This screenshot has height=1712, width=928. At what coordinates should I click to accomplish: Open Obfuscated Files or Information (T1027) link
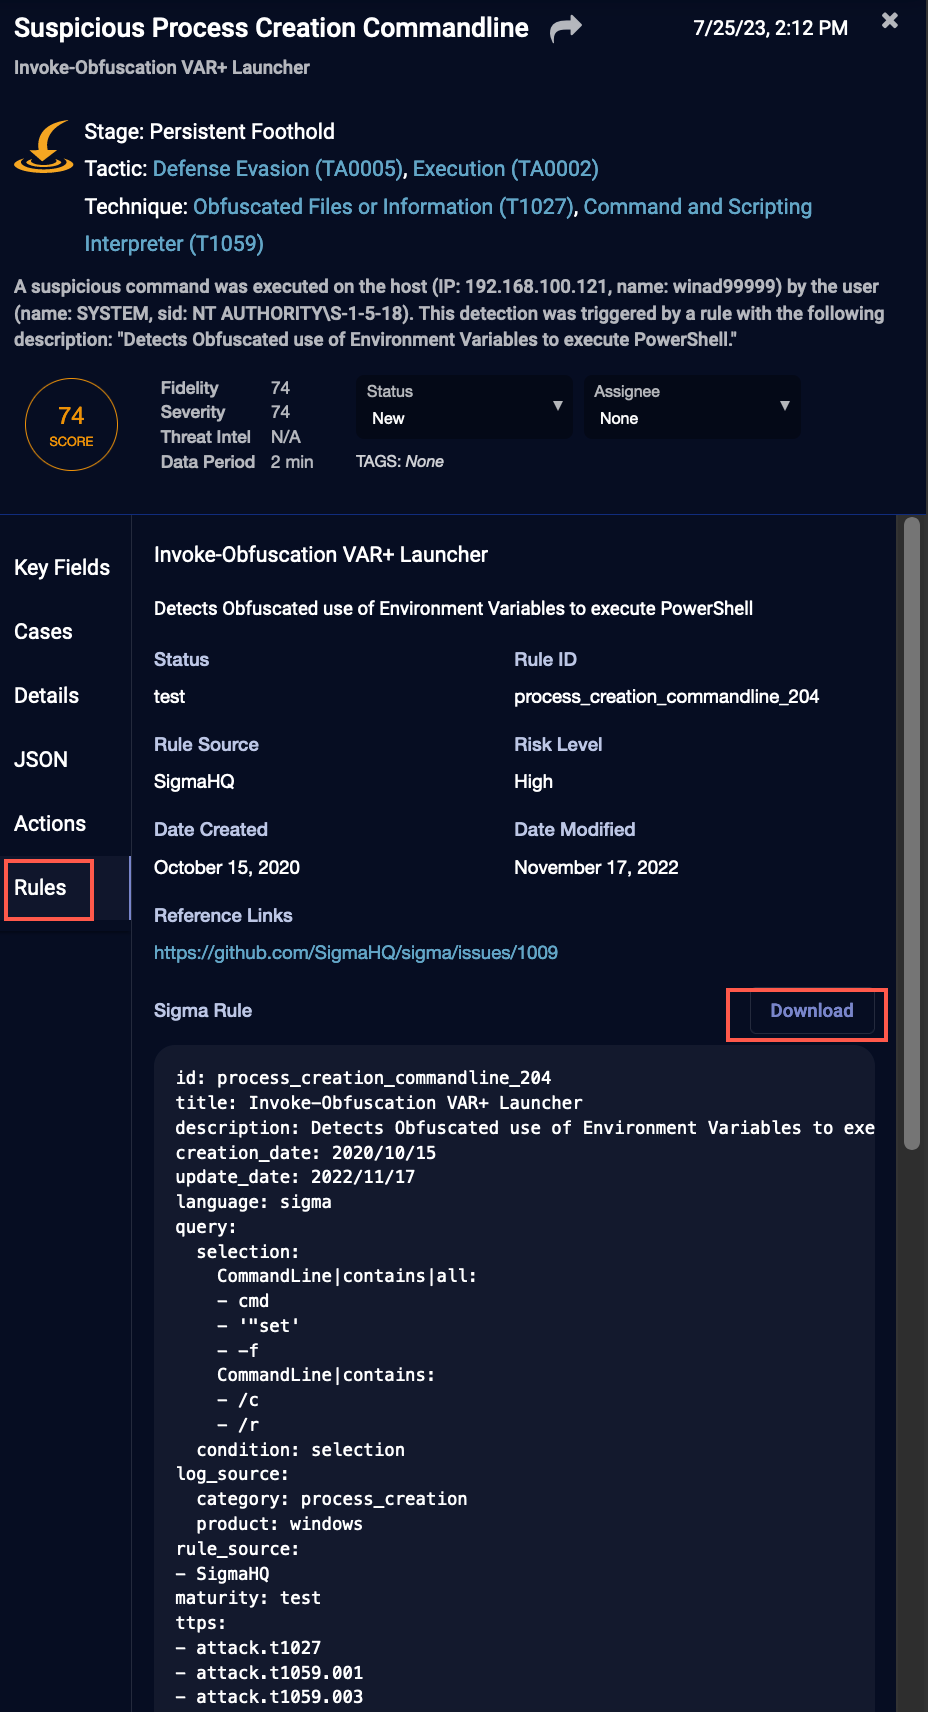[383, 207]
